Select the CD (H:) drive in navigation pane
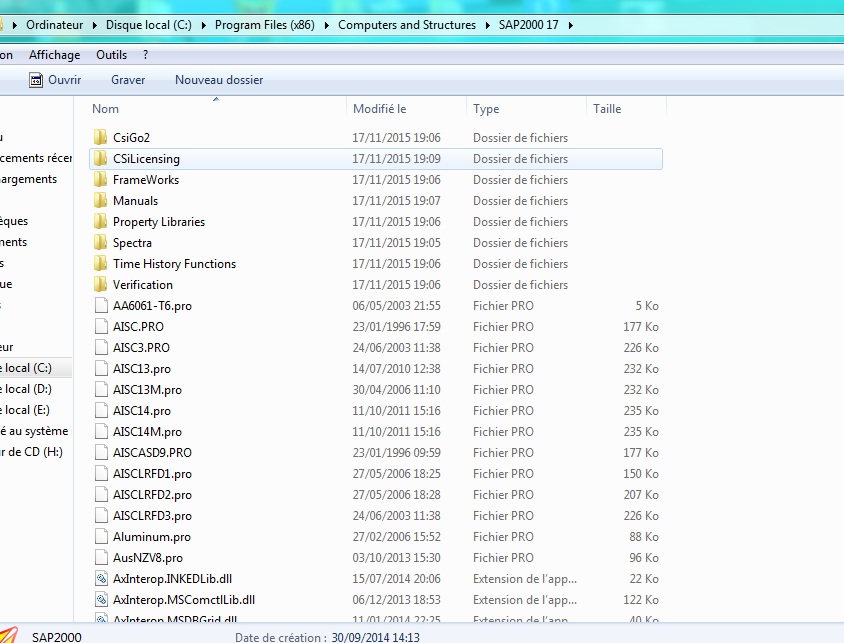 pos(32,452)
